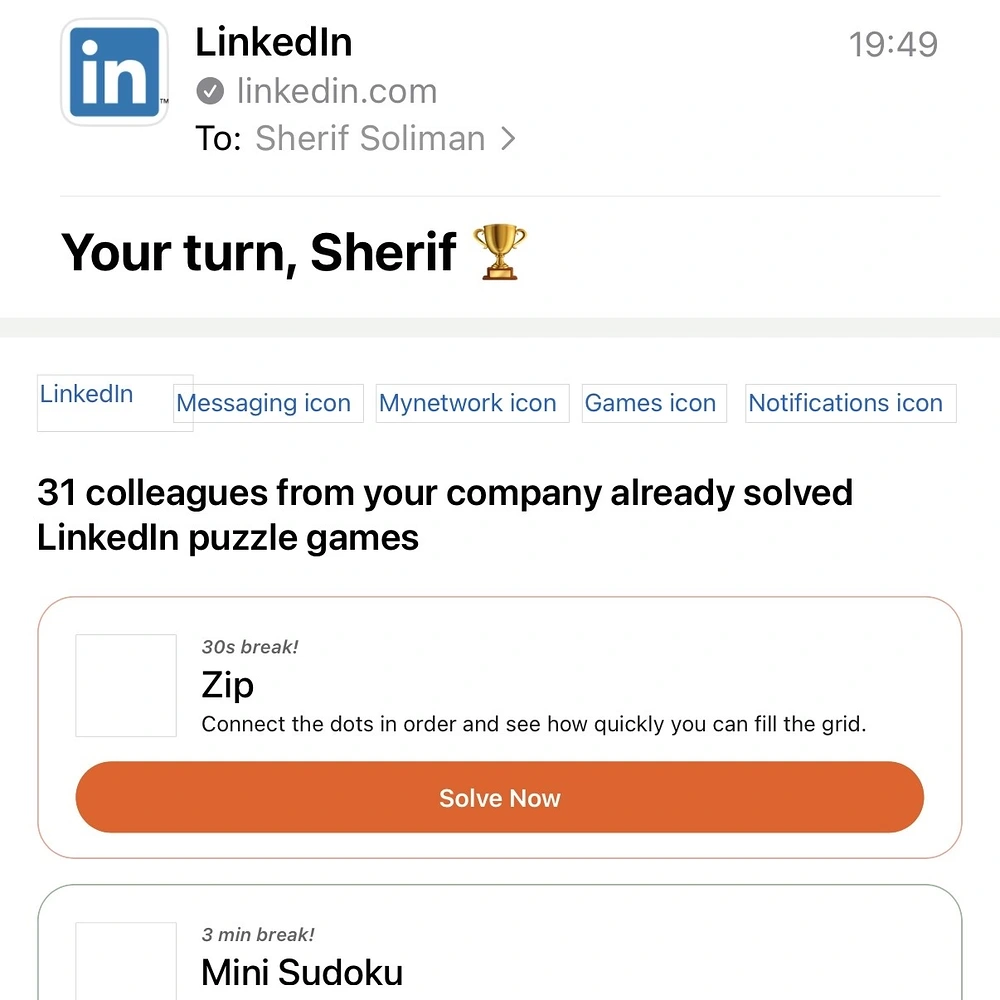Screen dimensions: 1000x1000
Task: Open the Games icon link
Action: coord(651,403)
